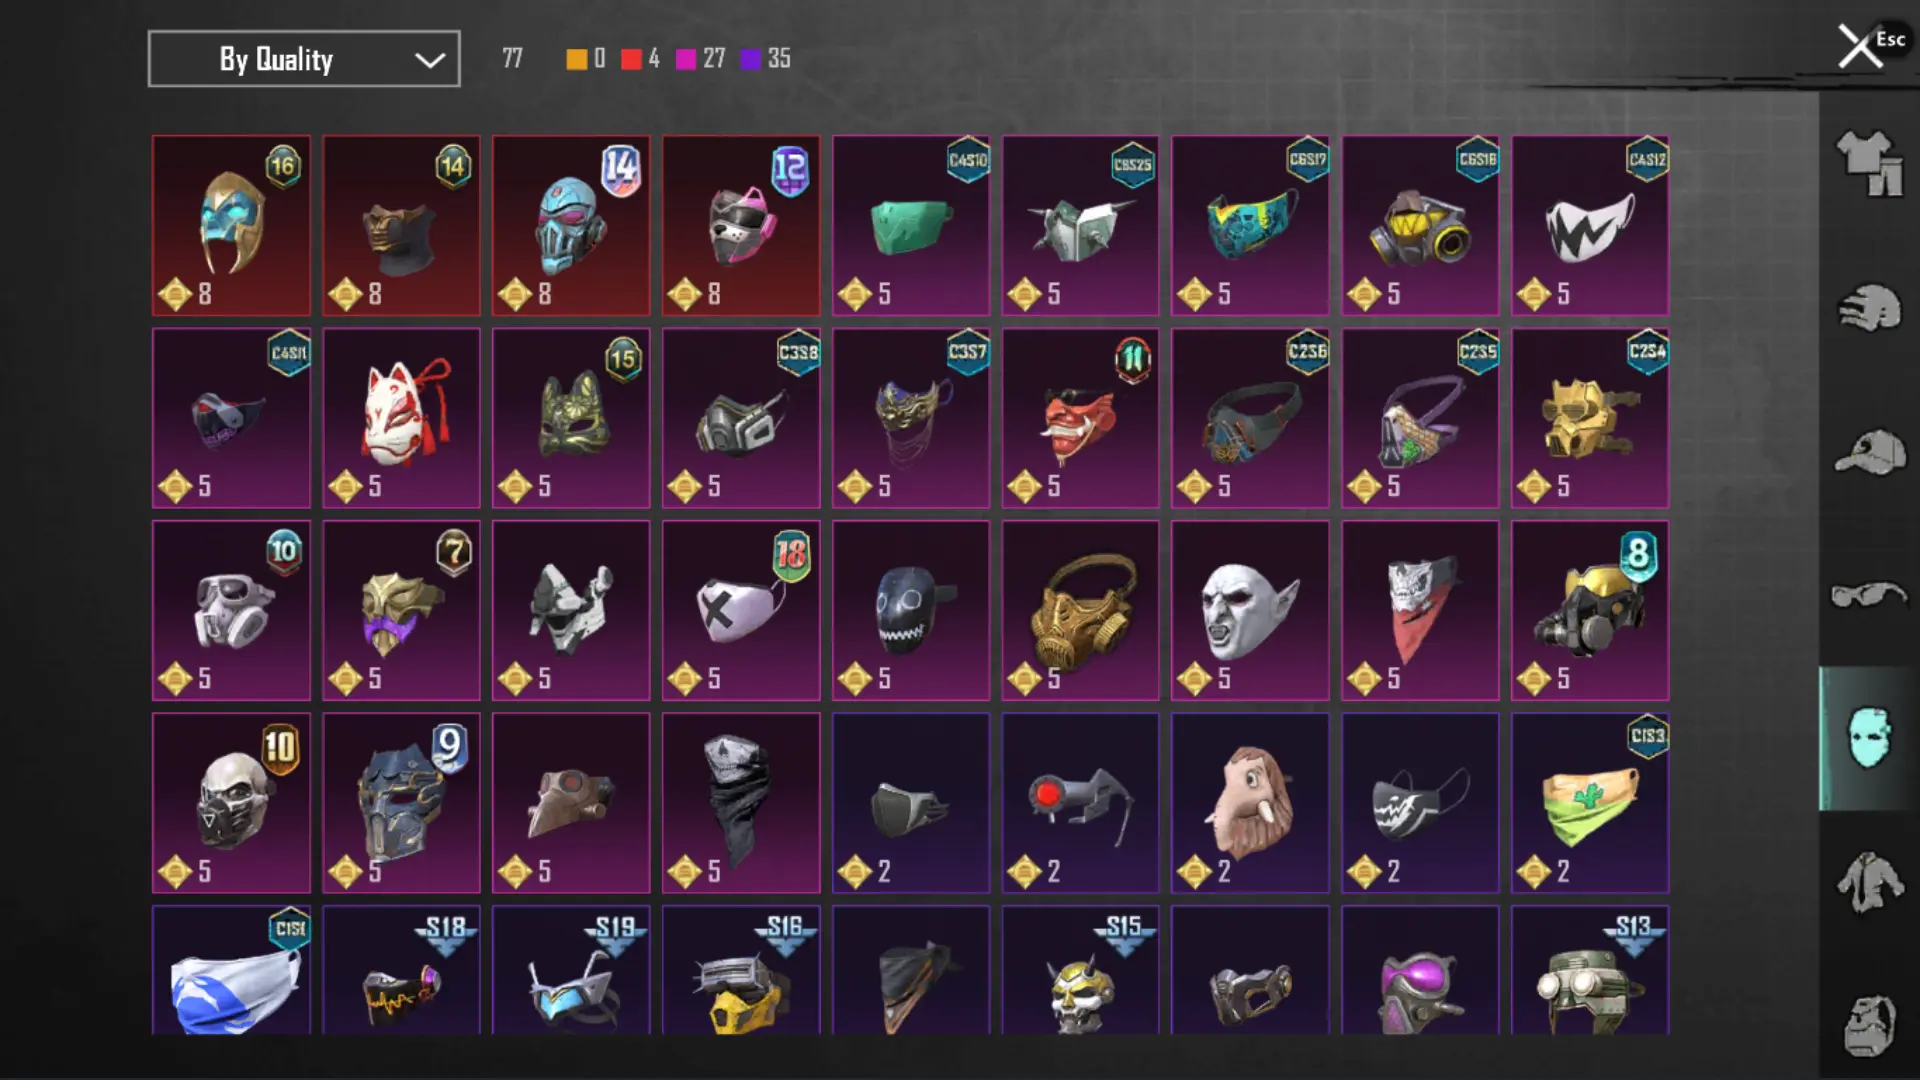Open the outfits set category icon
This screenshot has width=1920, height=1080.
[x=1869, y=163]
